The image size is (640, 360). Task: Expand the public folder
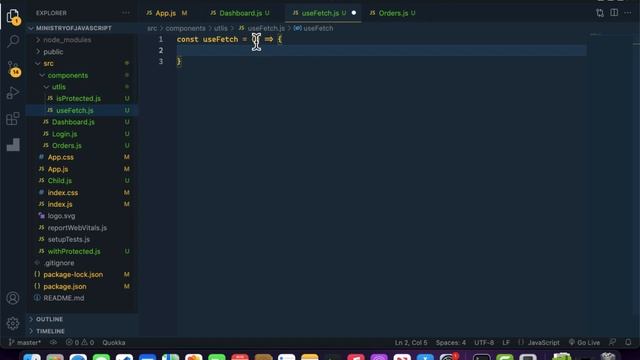[53, 52]
